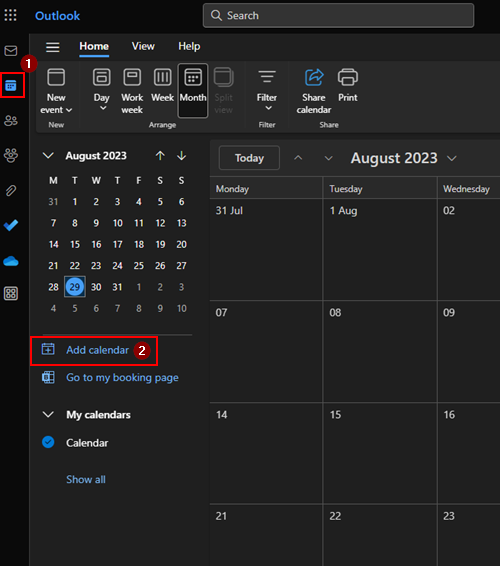Open the Files paperclip icon
The image size is (500, 566).
[x=11, y=190]
